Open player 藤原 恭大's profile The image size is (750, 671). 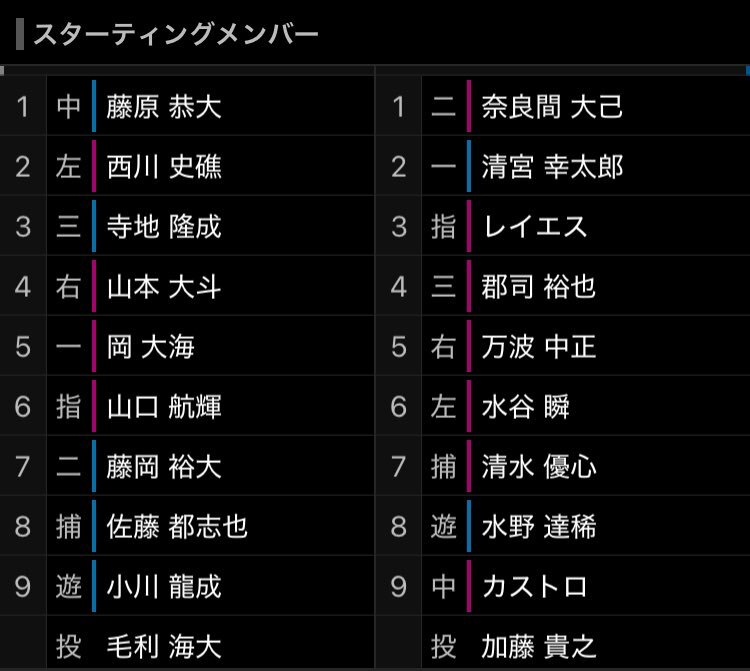pyautogui.click(x=164, y=107)
